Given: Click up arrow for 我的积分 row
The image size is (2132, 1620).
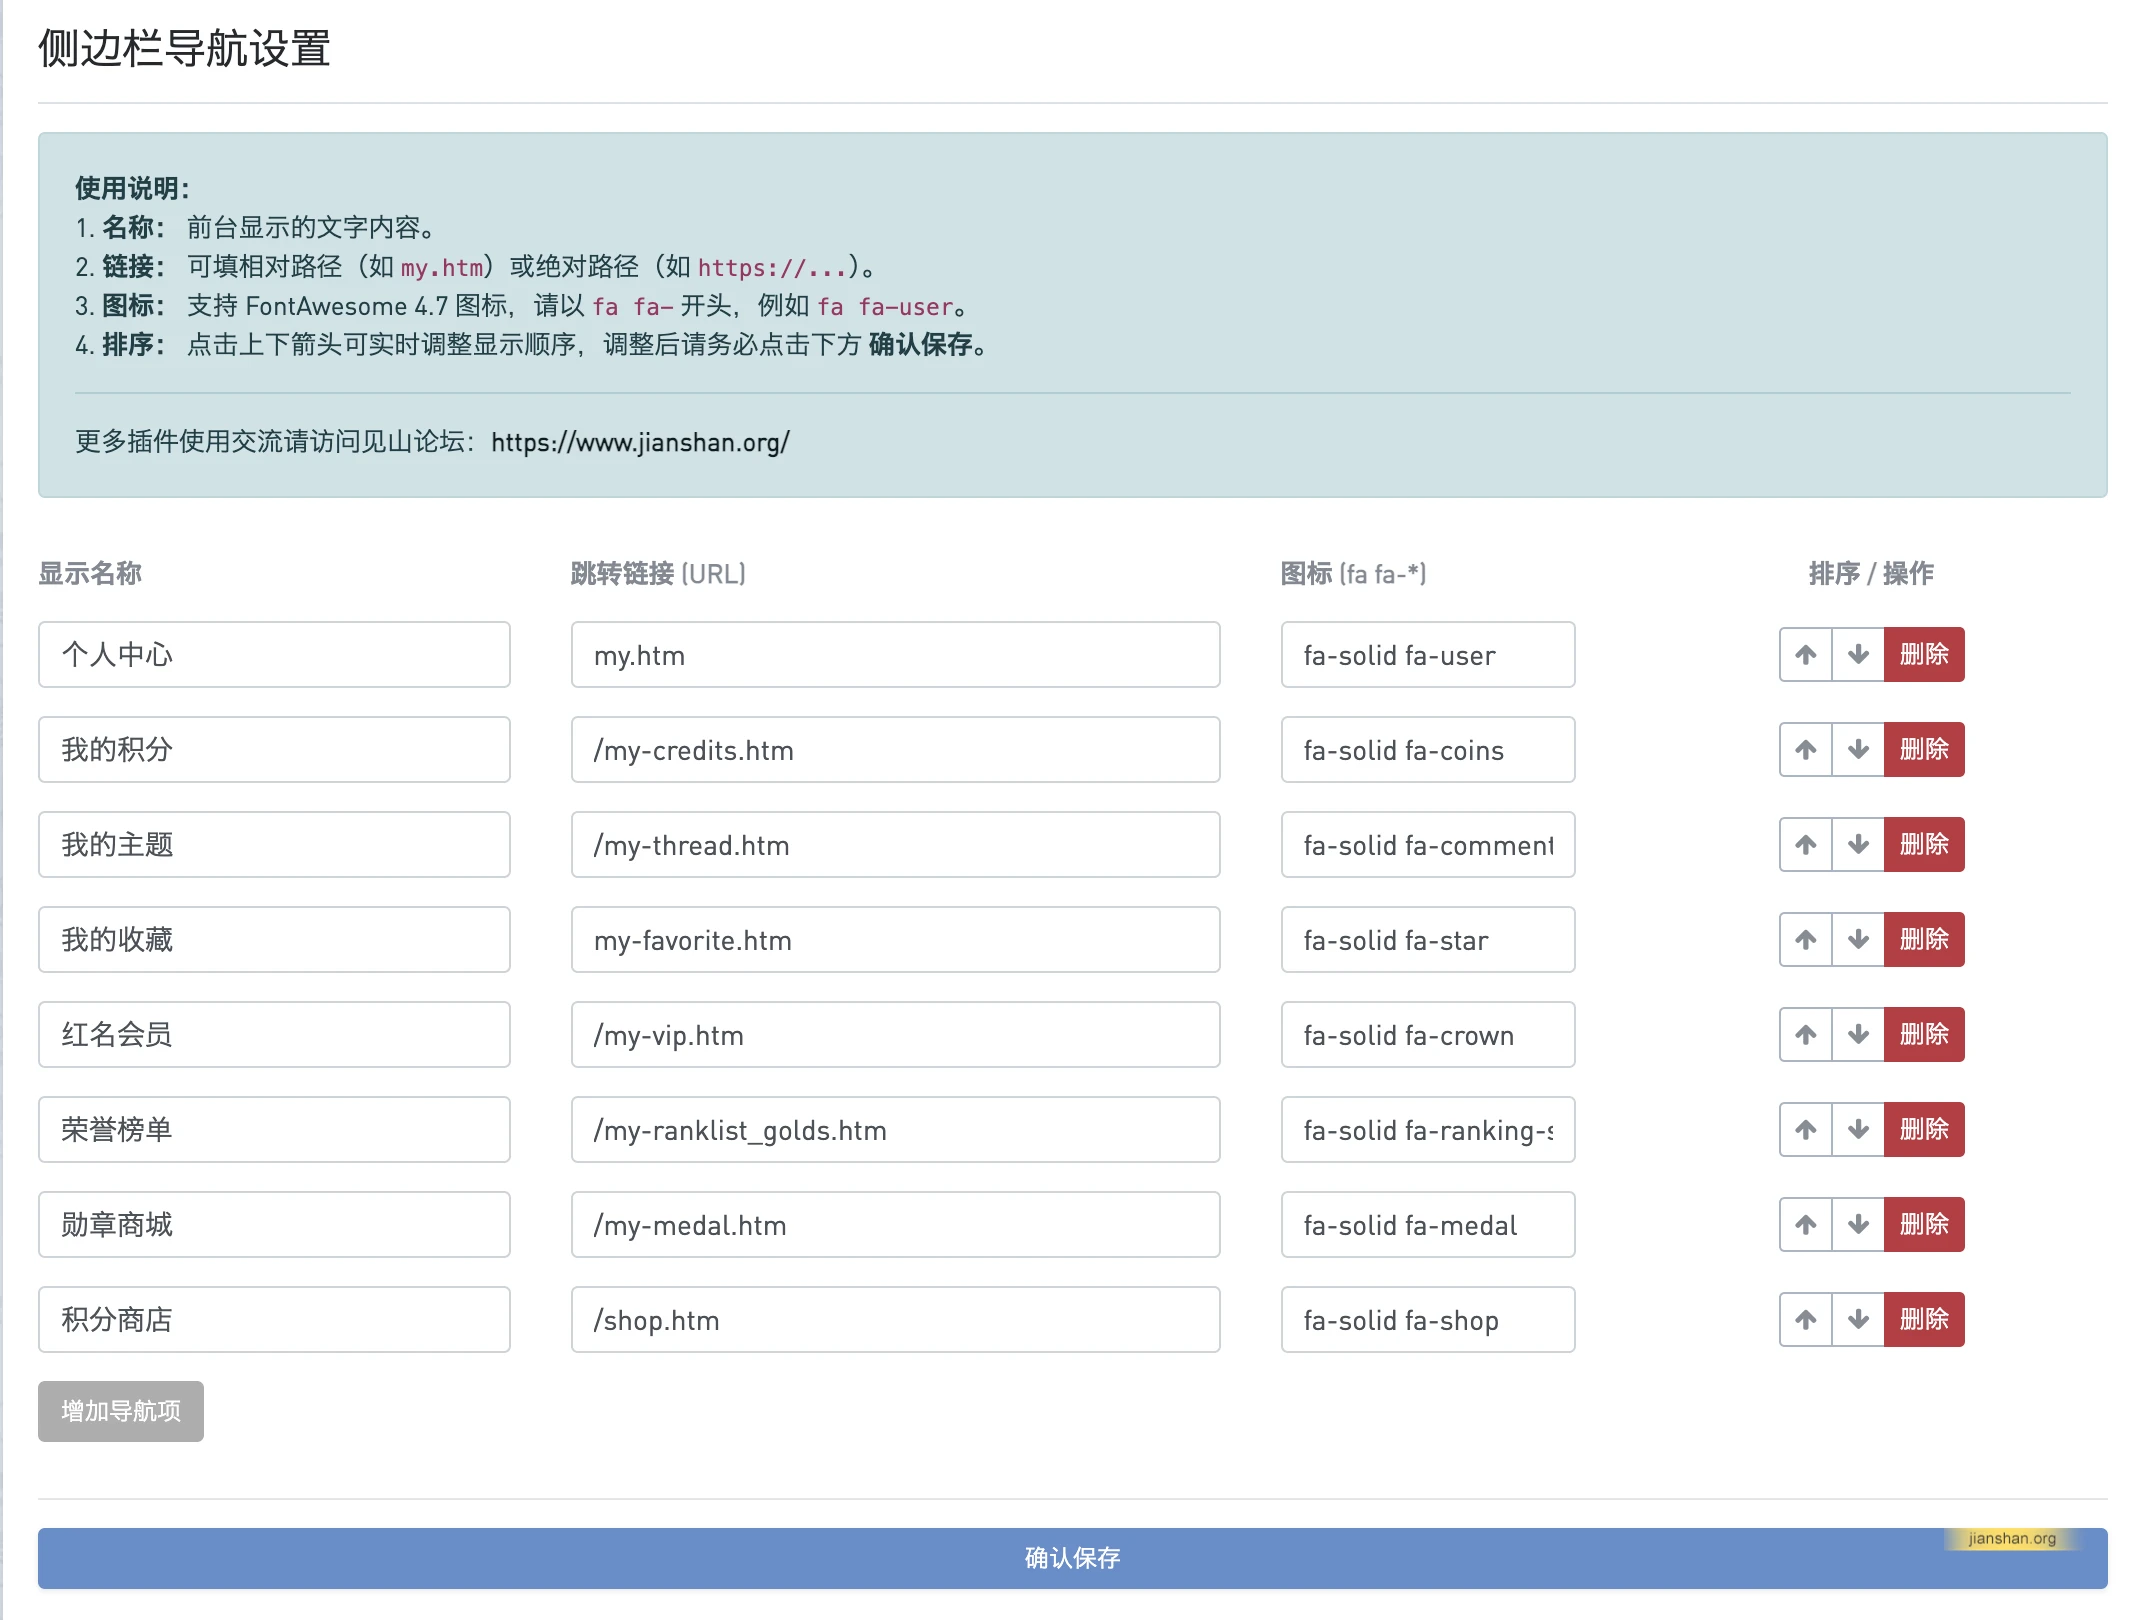Looking at the screenshot, I should (1805, 750).
